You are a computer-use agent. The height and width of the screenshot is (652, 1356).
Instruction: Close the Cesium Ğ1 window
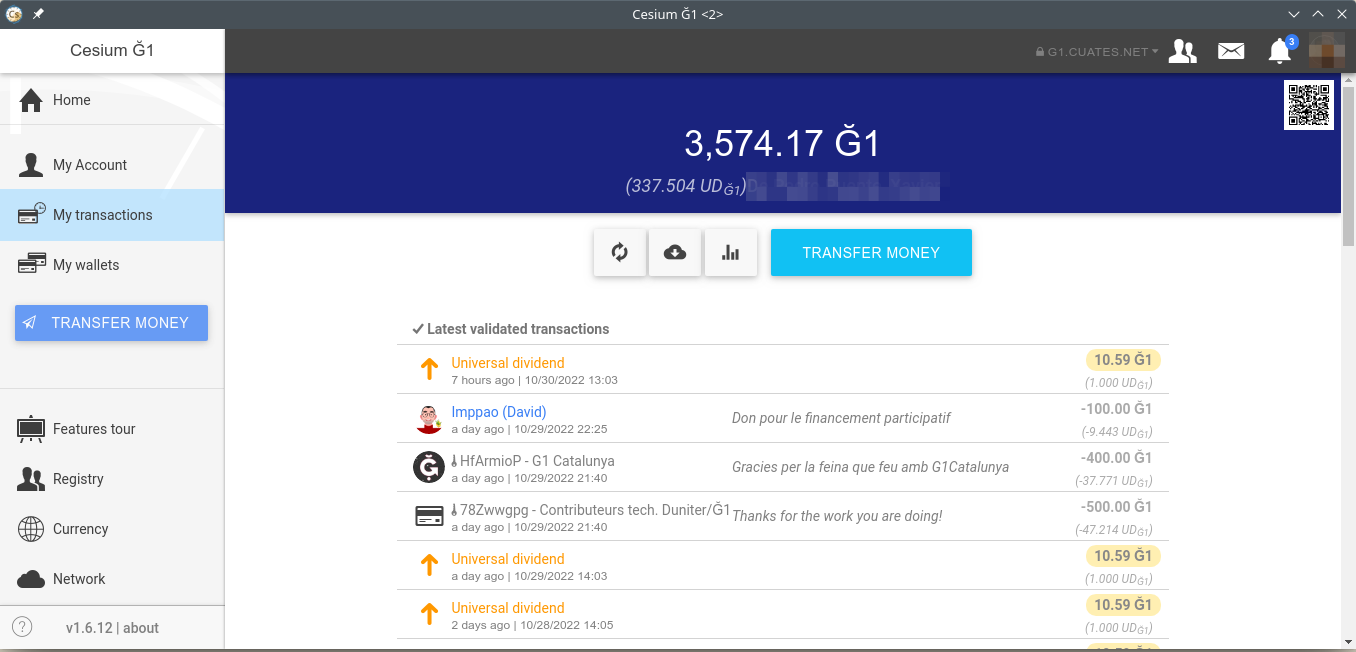tap(1341, 14)
